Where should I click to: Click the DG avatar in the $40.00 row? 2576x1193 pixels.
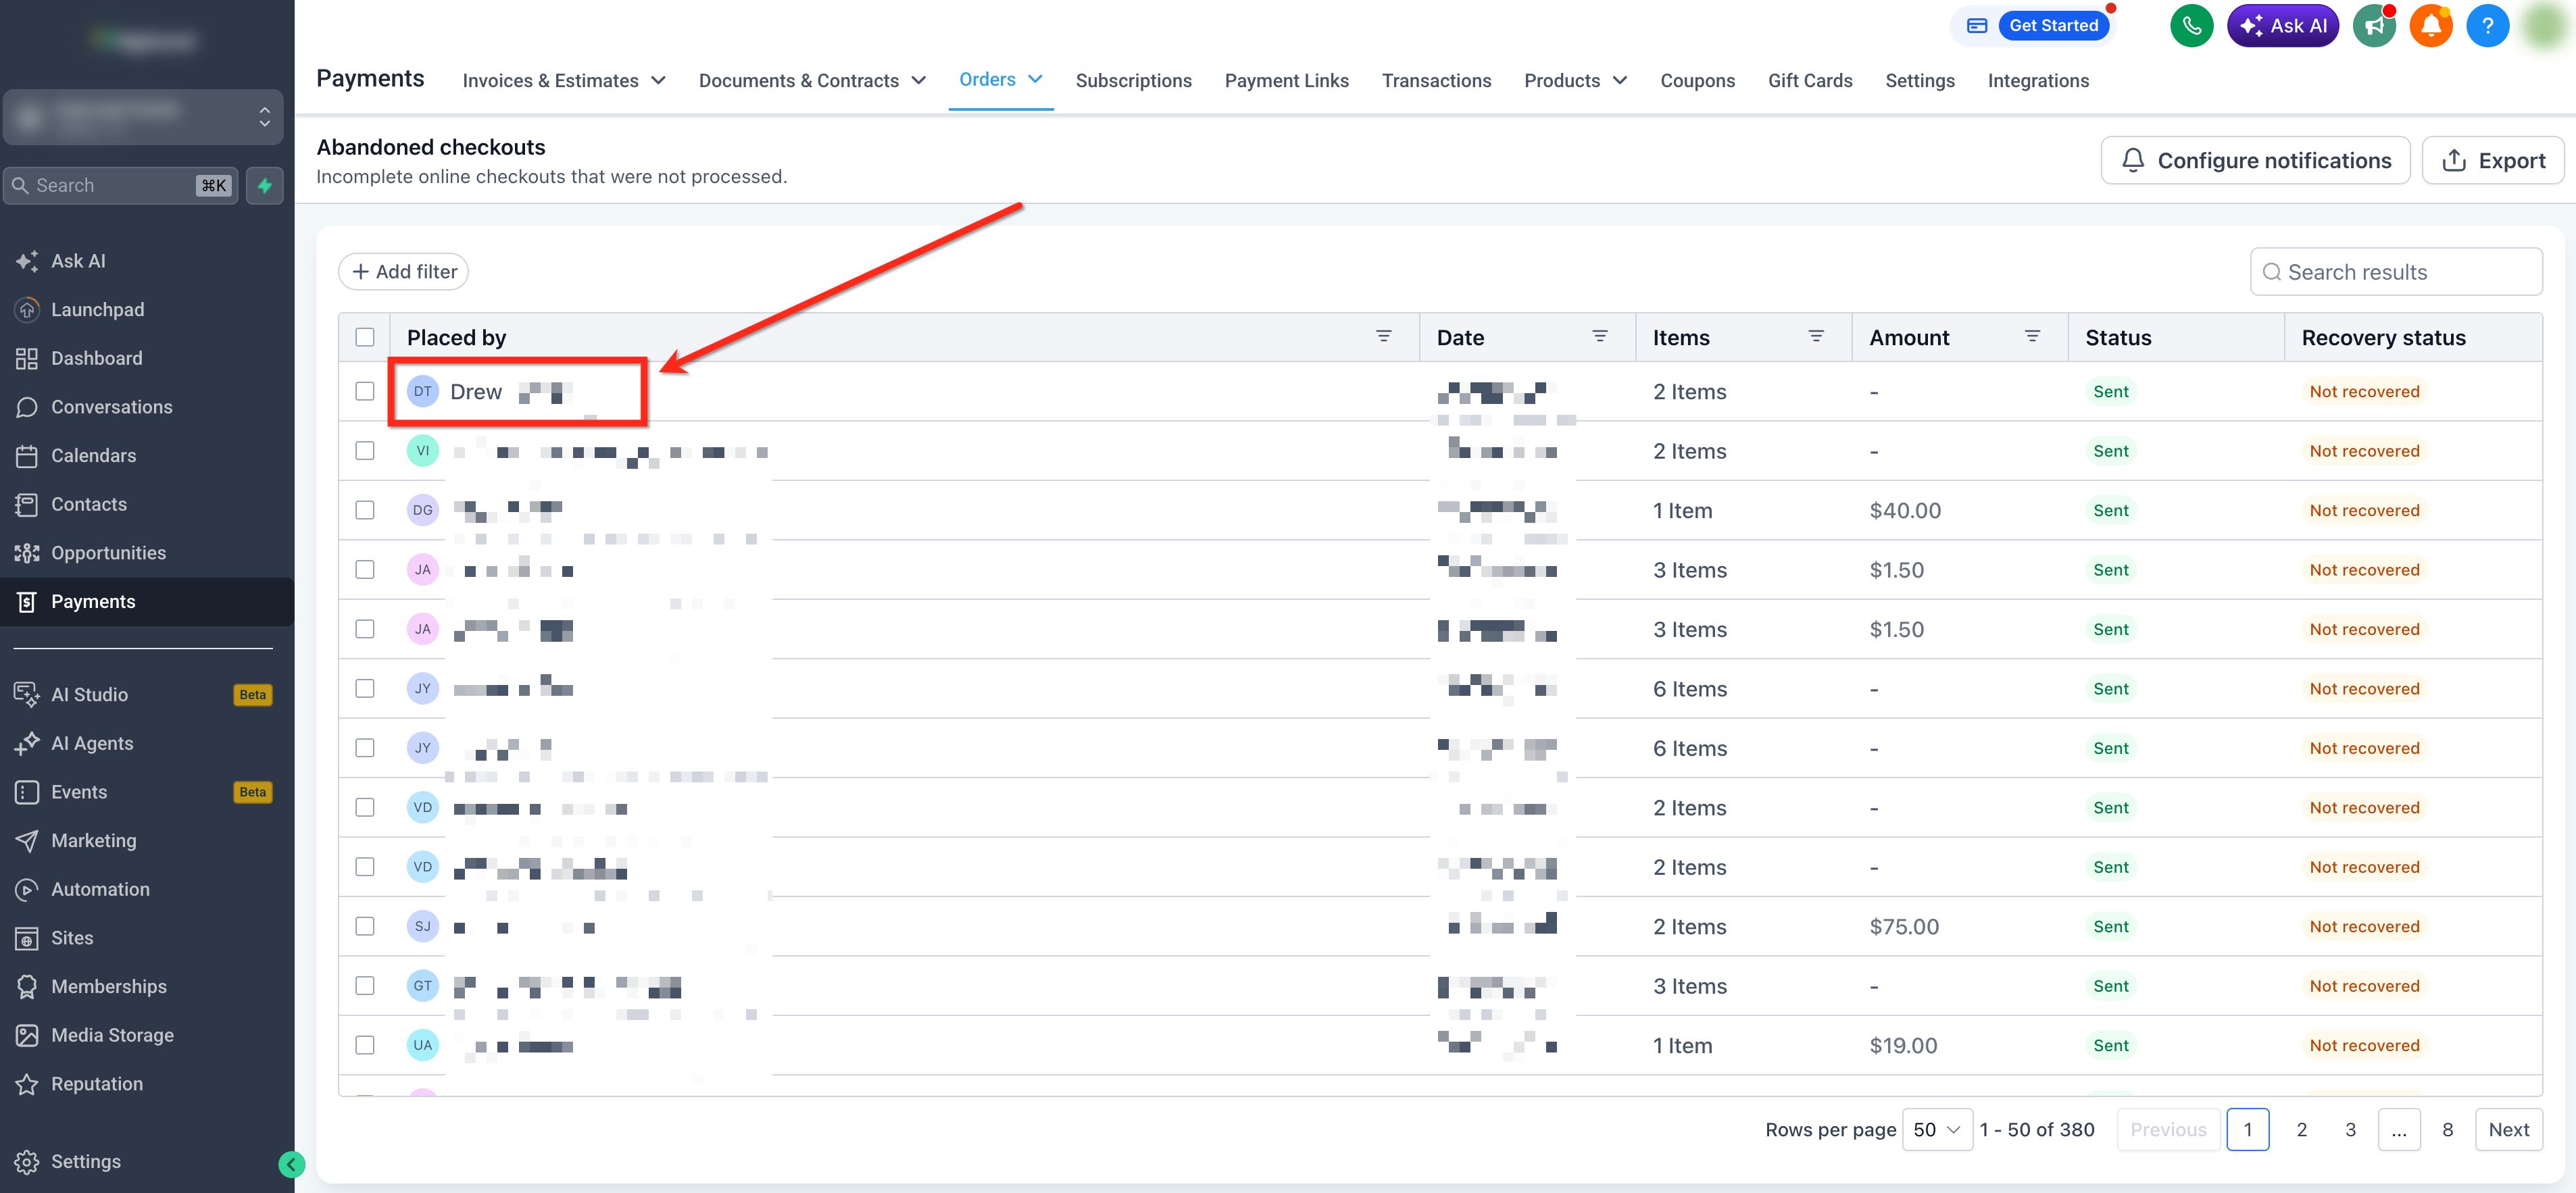tap(423, 510)
